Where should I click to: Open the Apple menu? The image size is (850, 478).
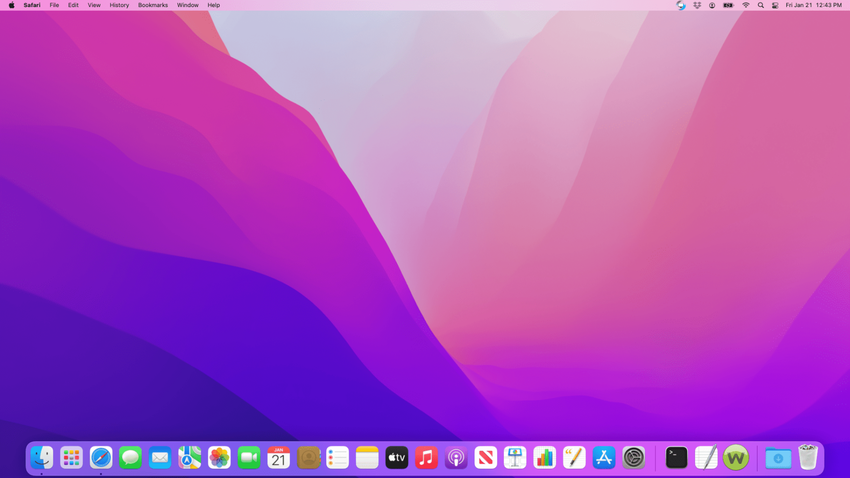pos(12,5)
